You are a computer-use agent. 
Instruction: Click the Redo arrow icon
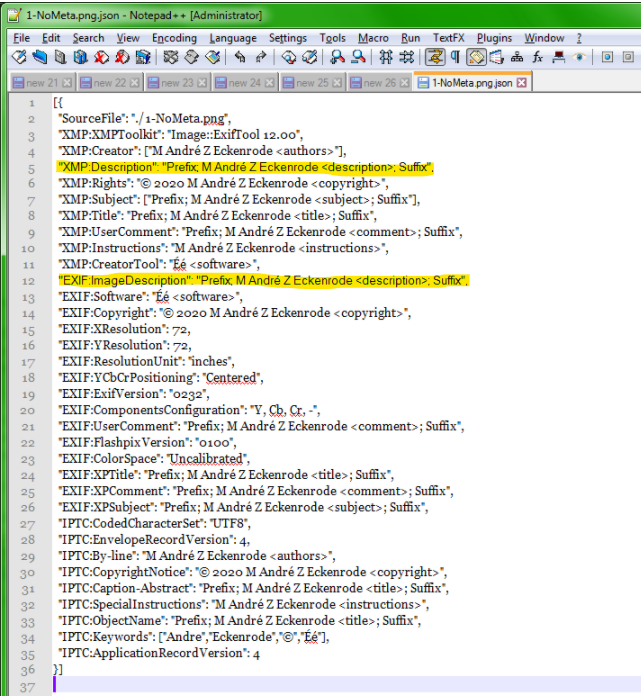(261, 57)
